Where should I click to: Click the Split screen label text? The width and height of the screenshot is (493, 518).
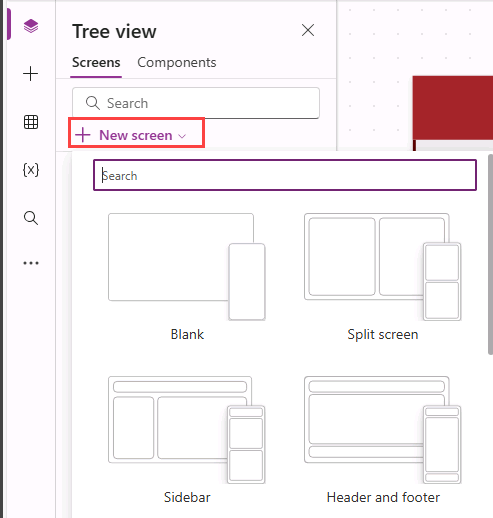click(383, 335)
